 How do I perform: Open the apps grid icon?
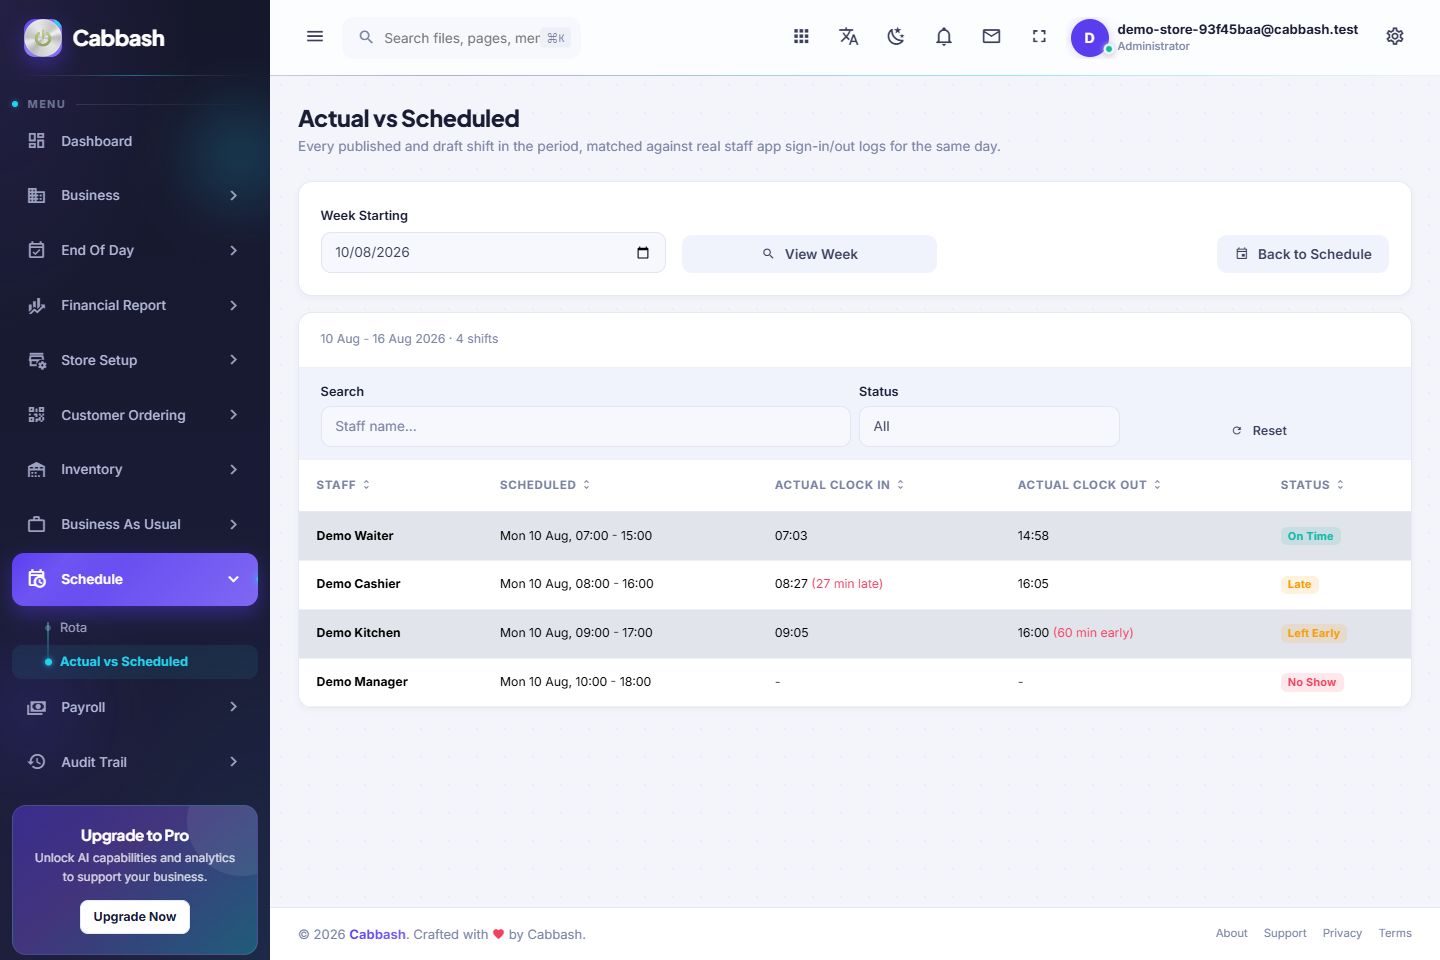(801, 37)
